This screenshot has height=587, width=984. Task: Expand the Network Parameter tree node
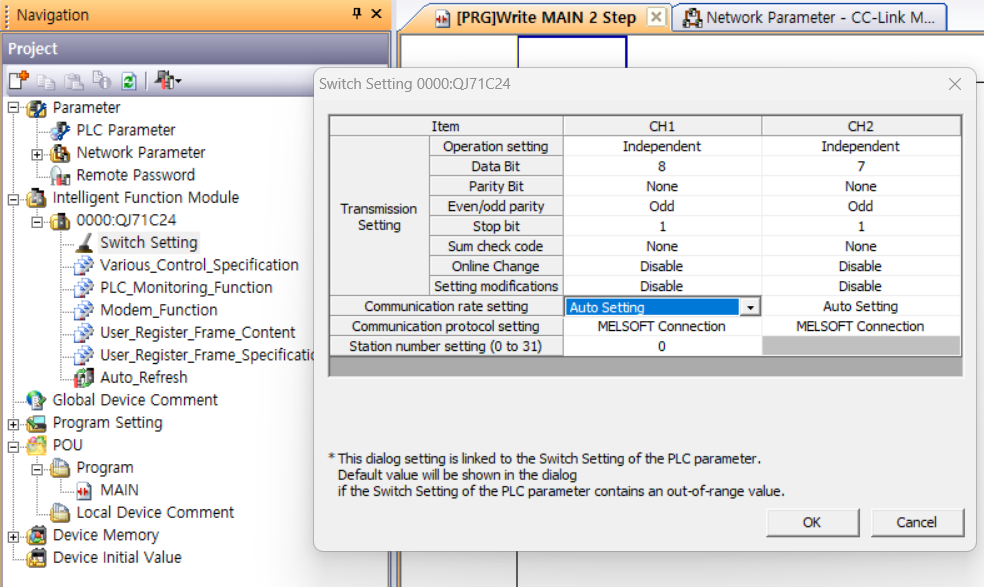pyautogui.click(x=37, y=153)
